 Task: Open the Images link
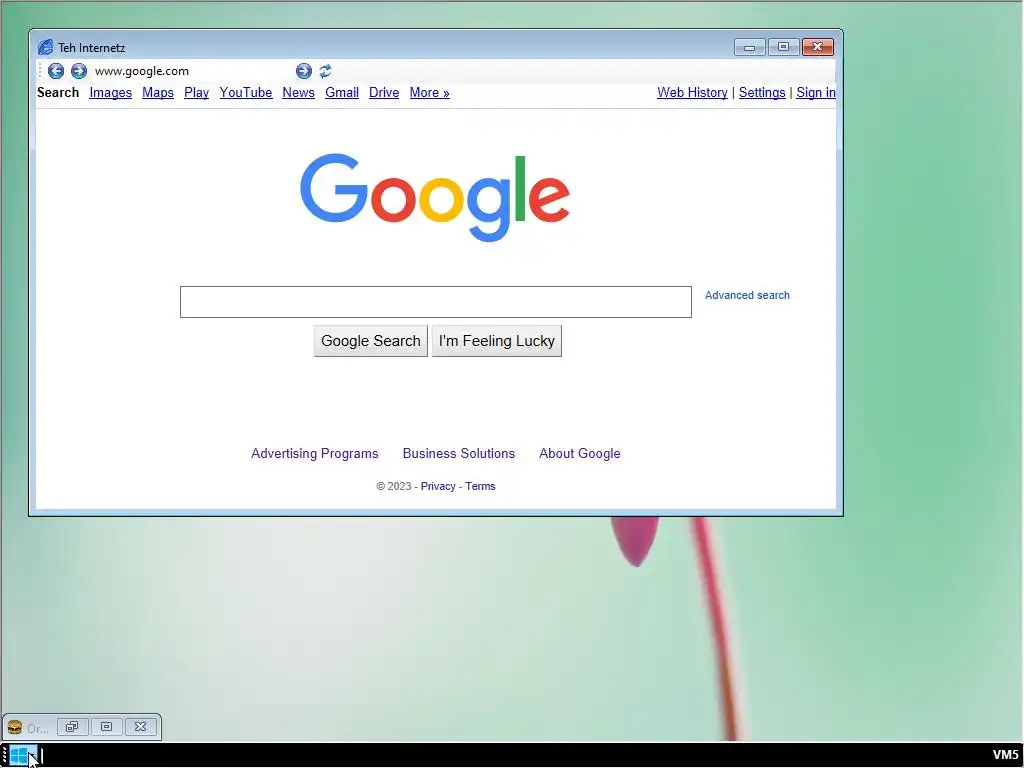tap(110, 93)
